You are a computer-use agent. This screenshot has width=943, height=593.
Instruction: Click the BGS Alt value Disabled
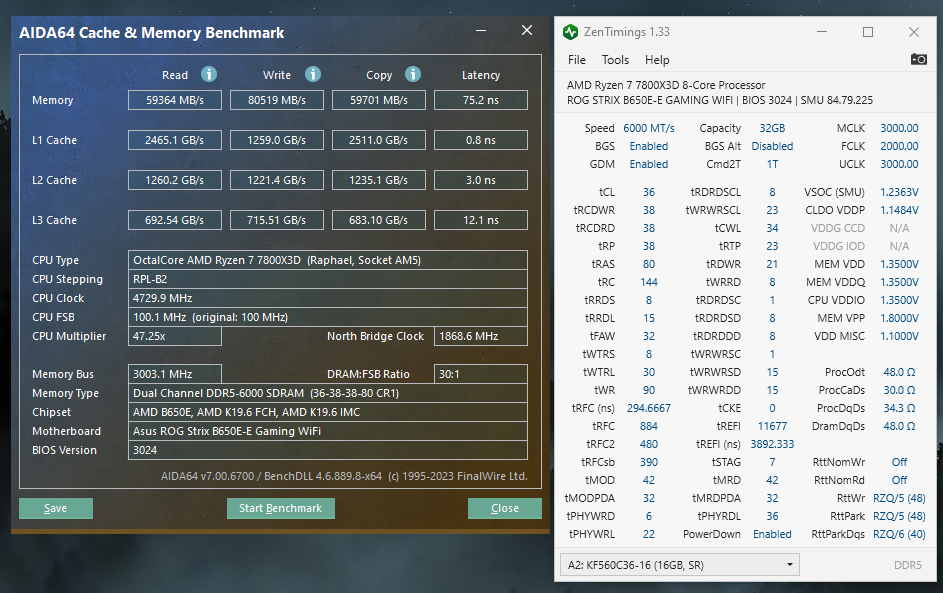pyautogui.click(x=772, y=146)
